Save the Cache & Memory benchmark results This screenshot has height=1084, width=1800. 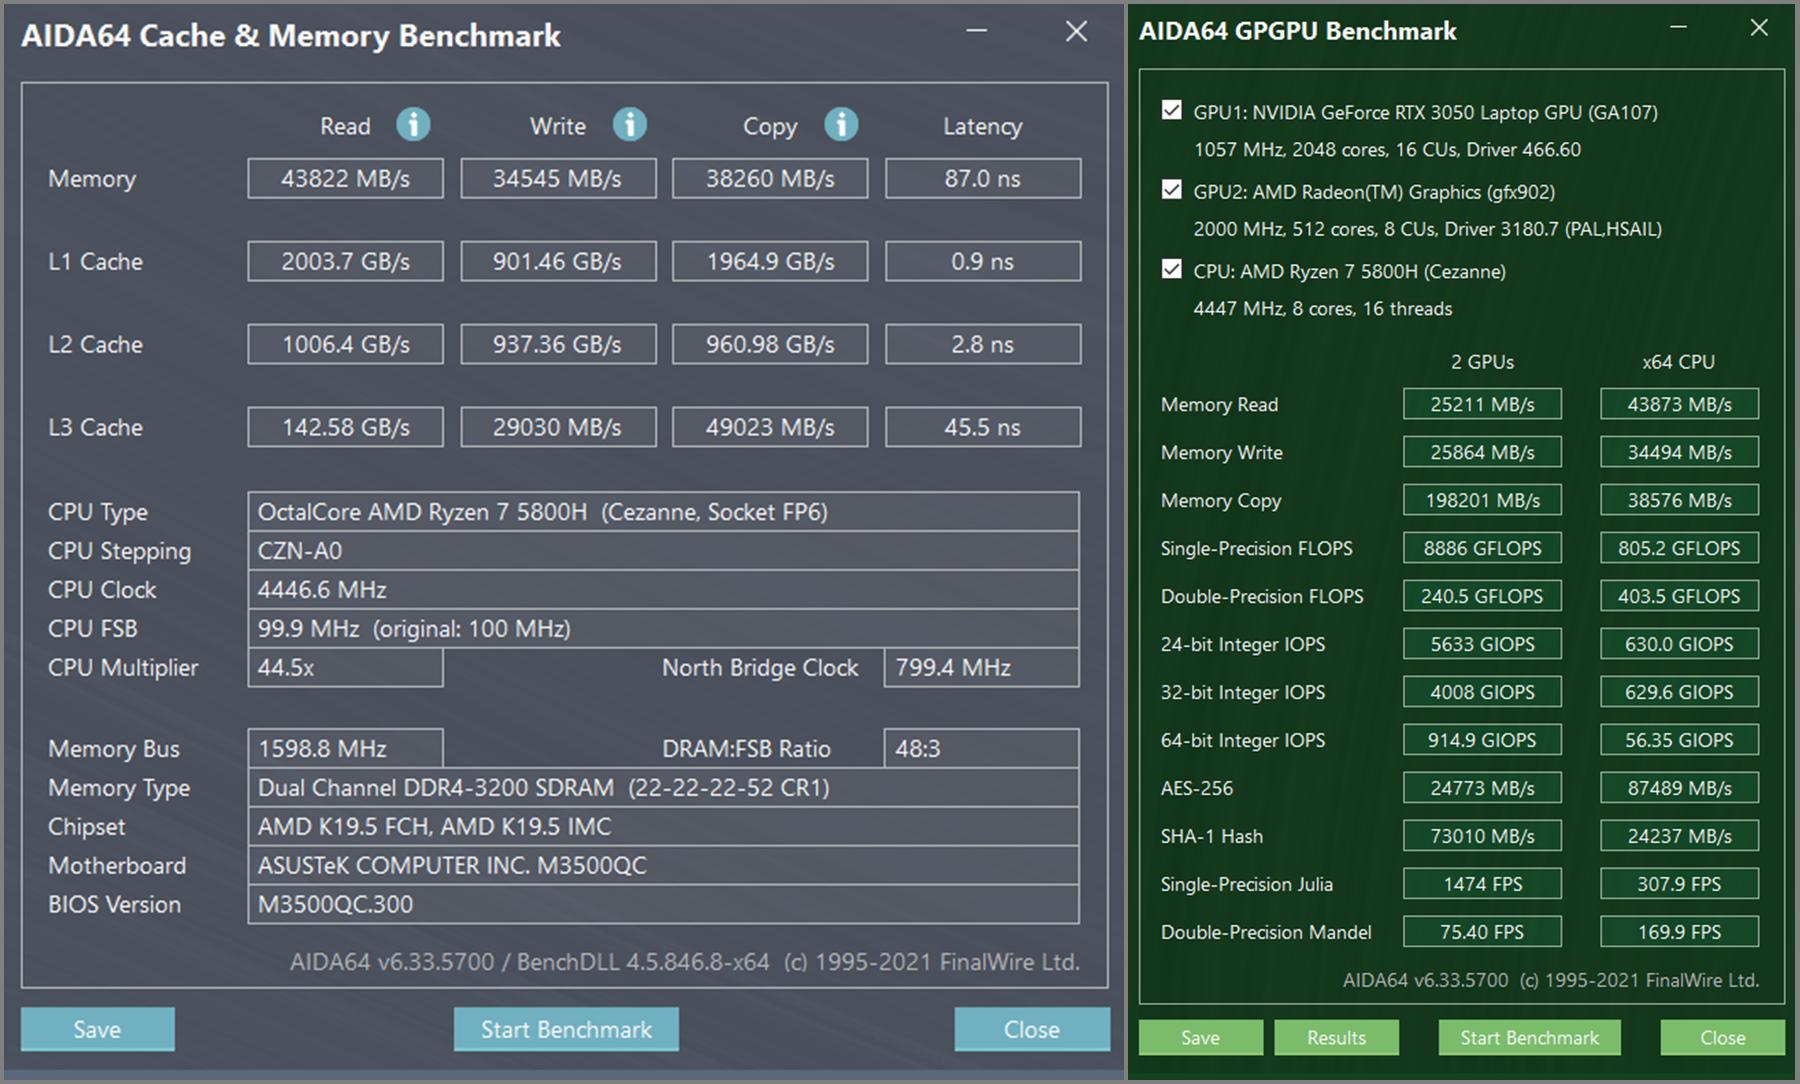click(97, 1029)
